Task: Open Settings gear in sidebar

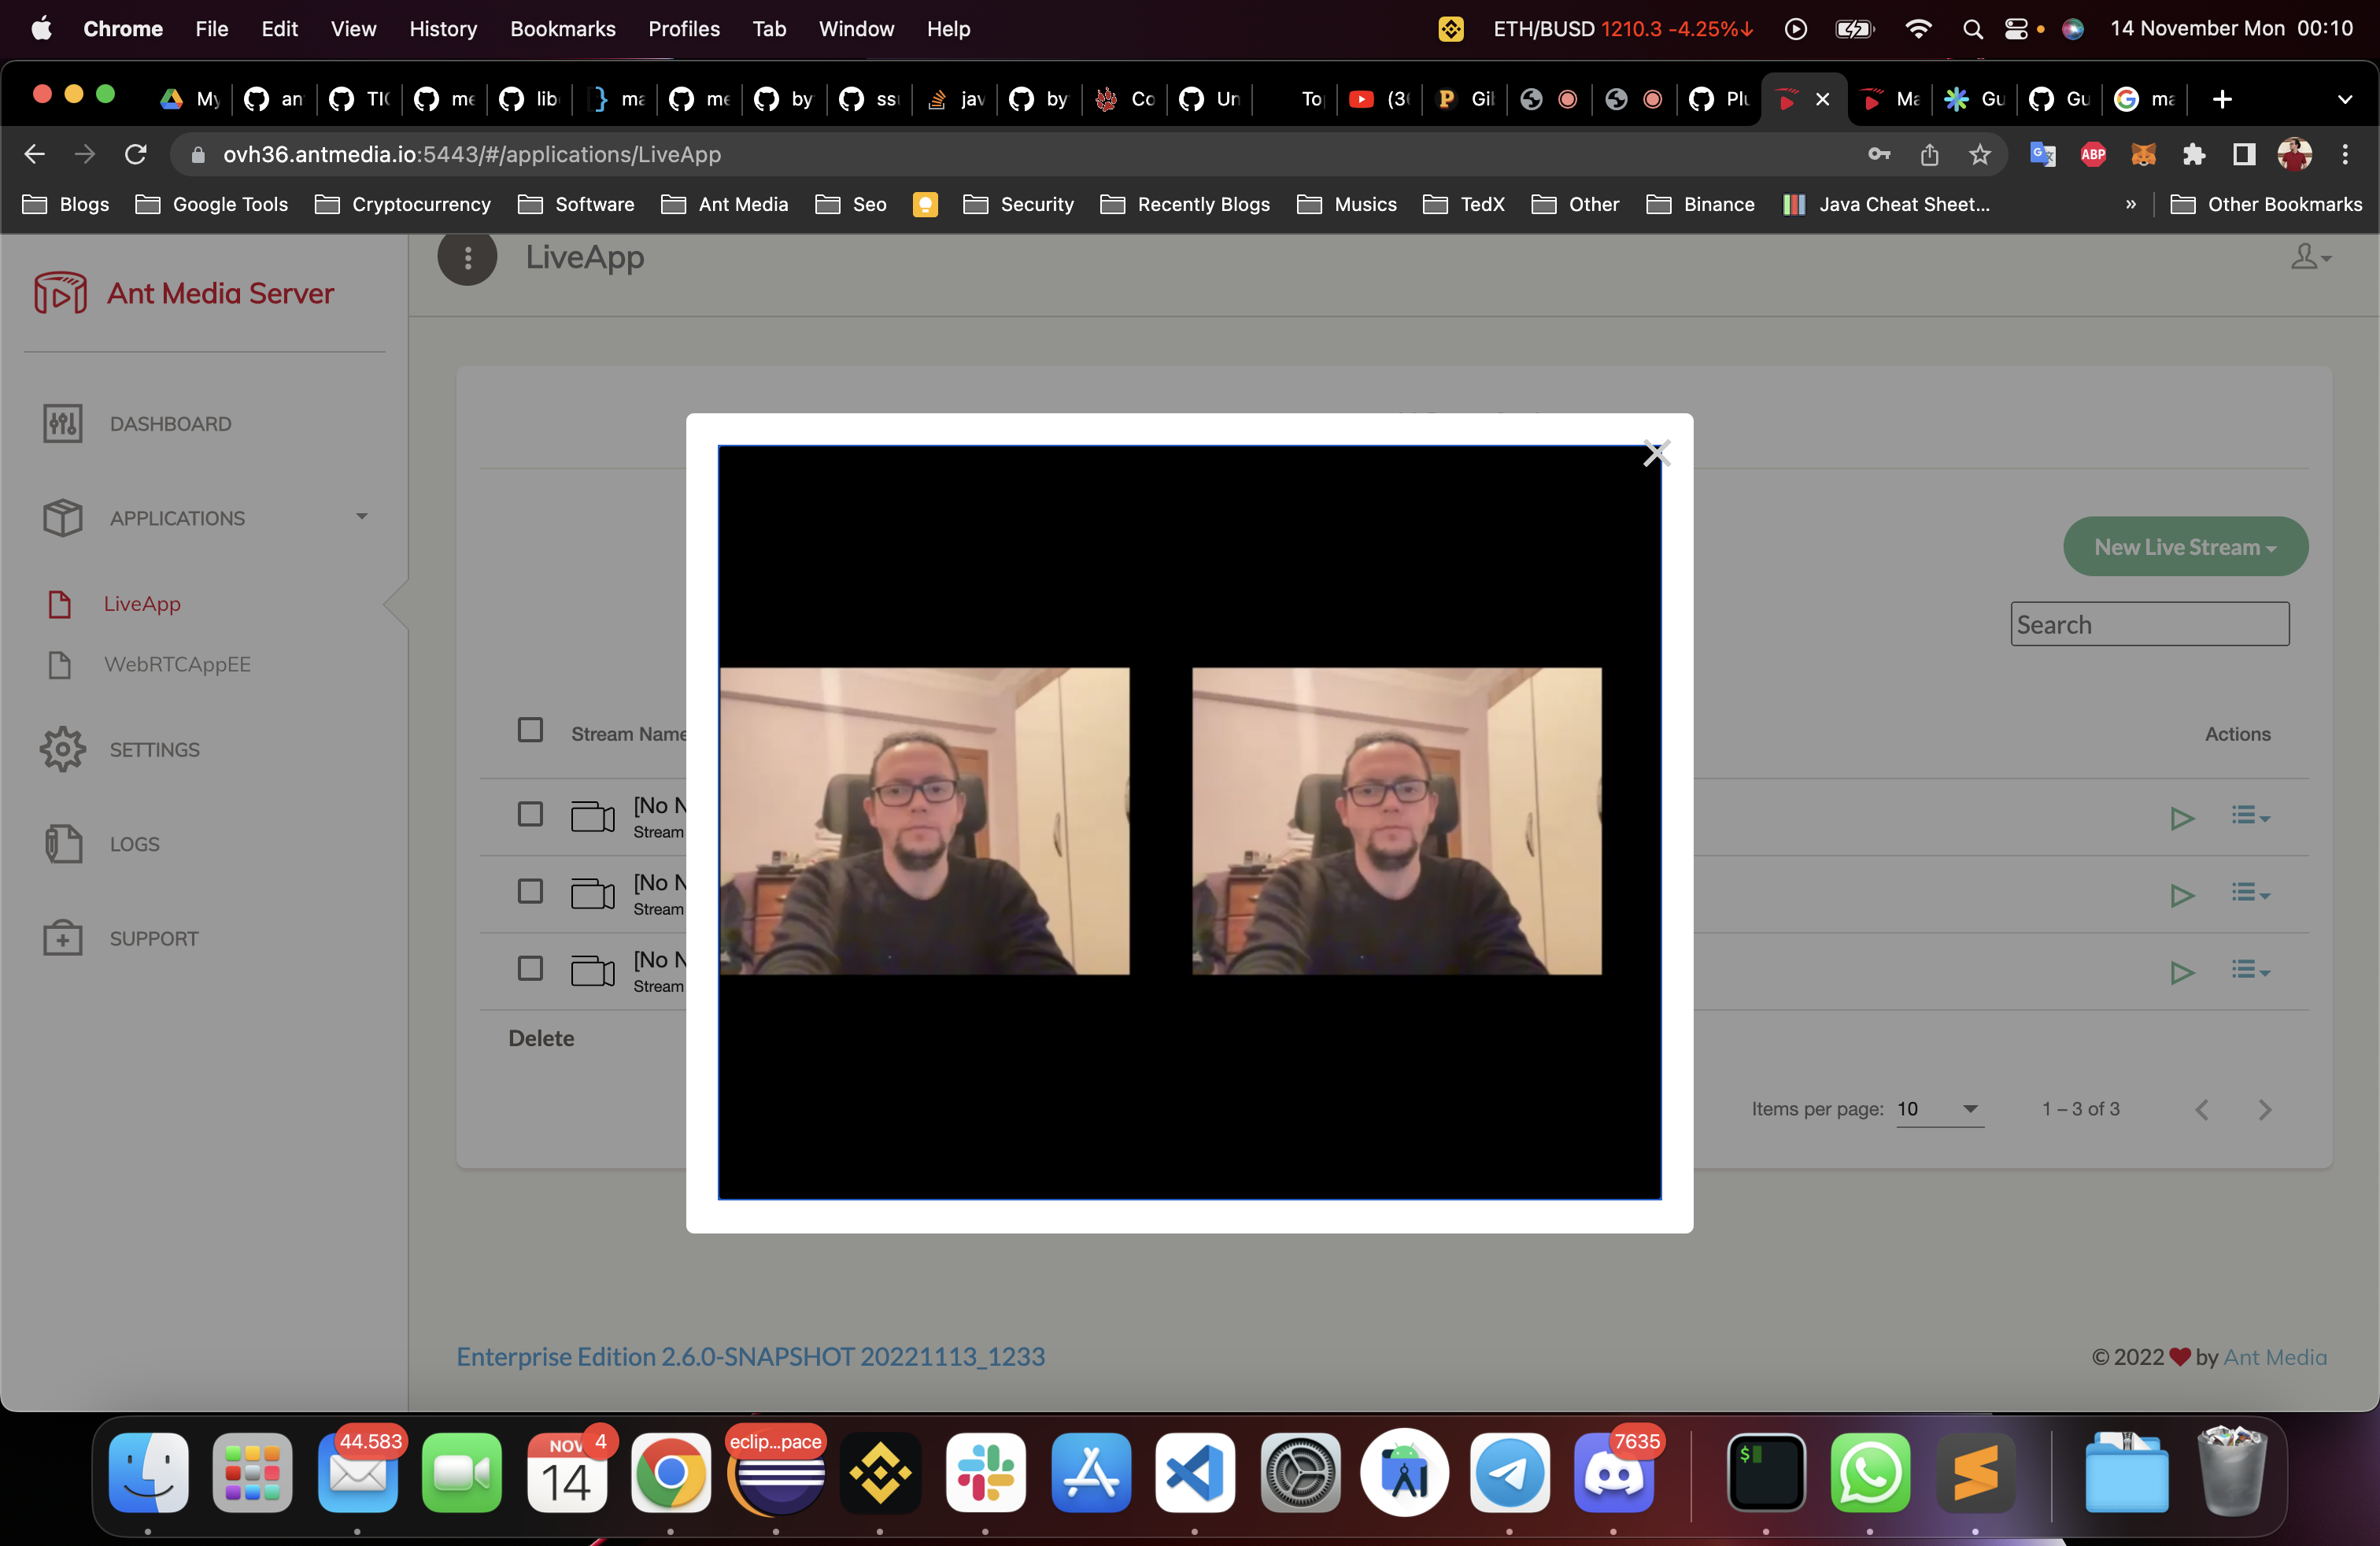Action: tap(63, 749)
